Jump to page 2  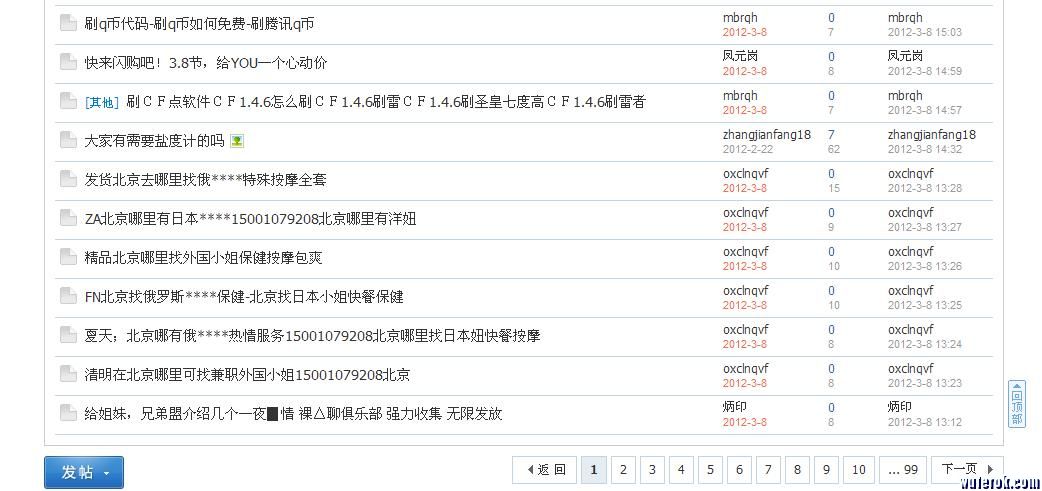click(623, 470)
